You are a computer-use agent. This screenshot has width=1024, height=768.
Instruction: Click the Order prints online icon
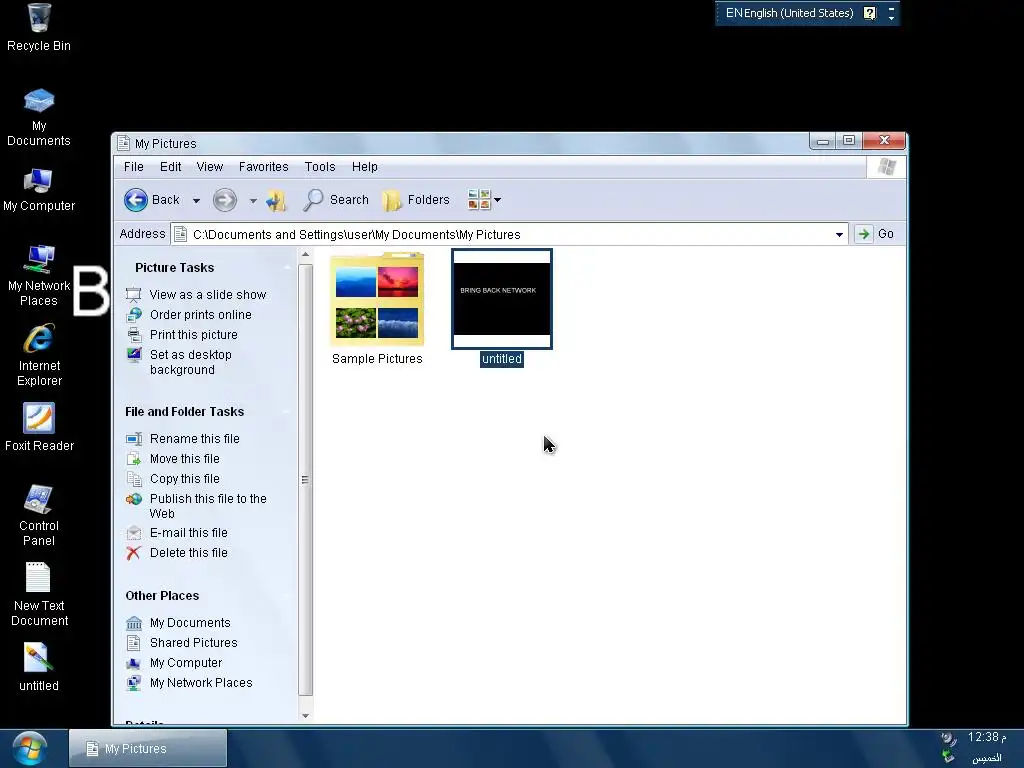coord(134,315)
